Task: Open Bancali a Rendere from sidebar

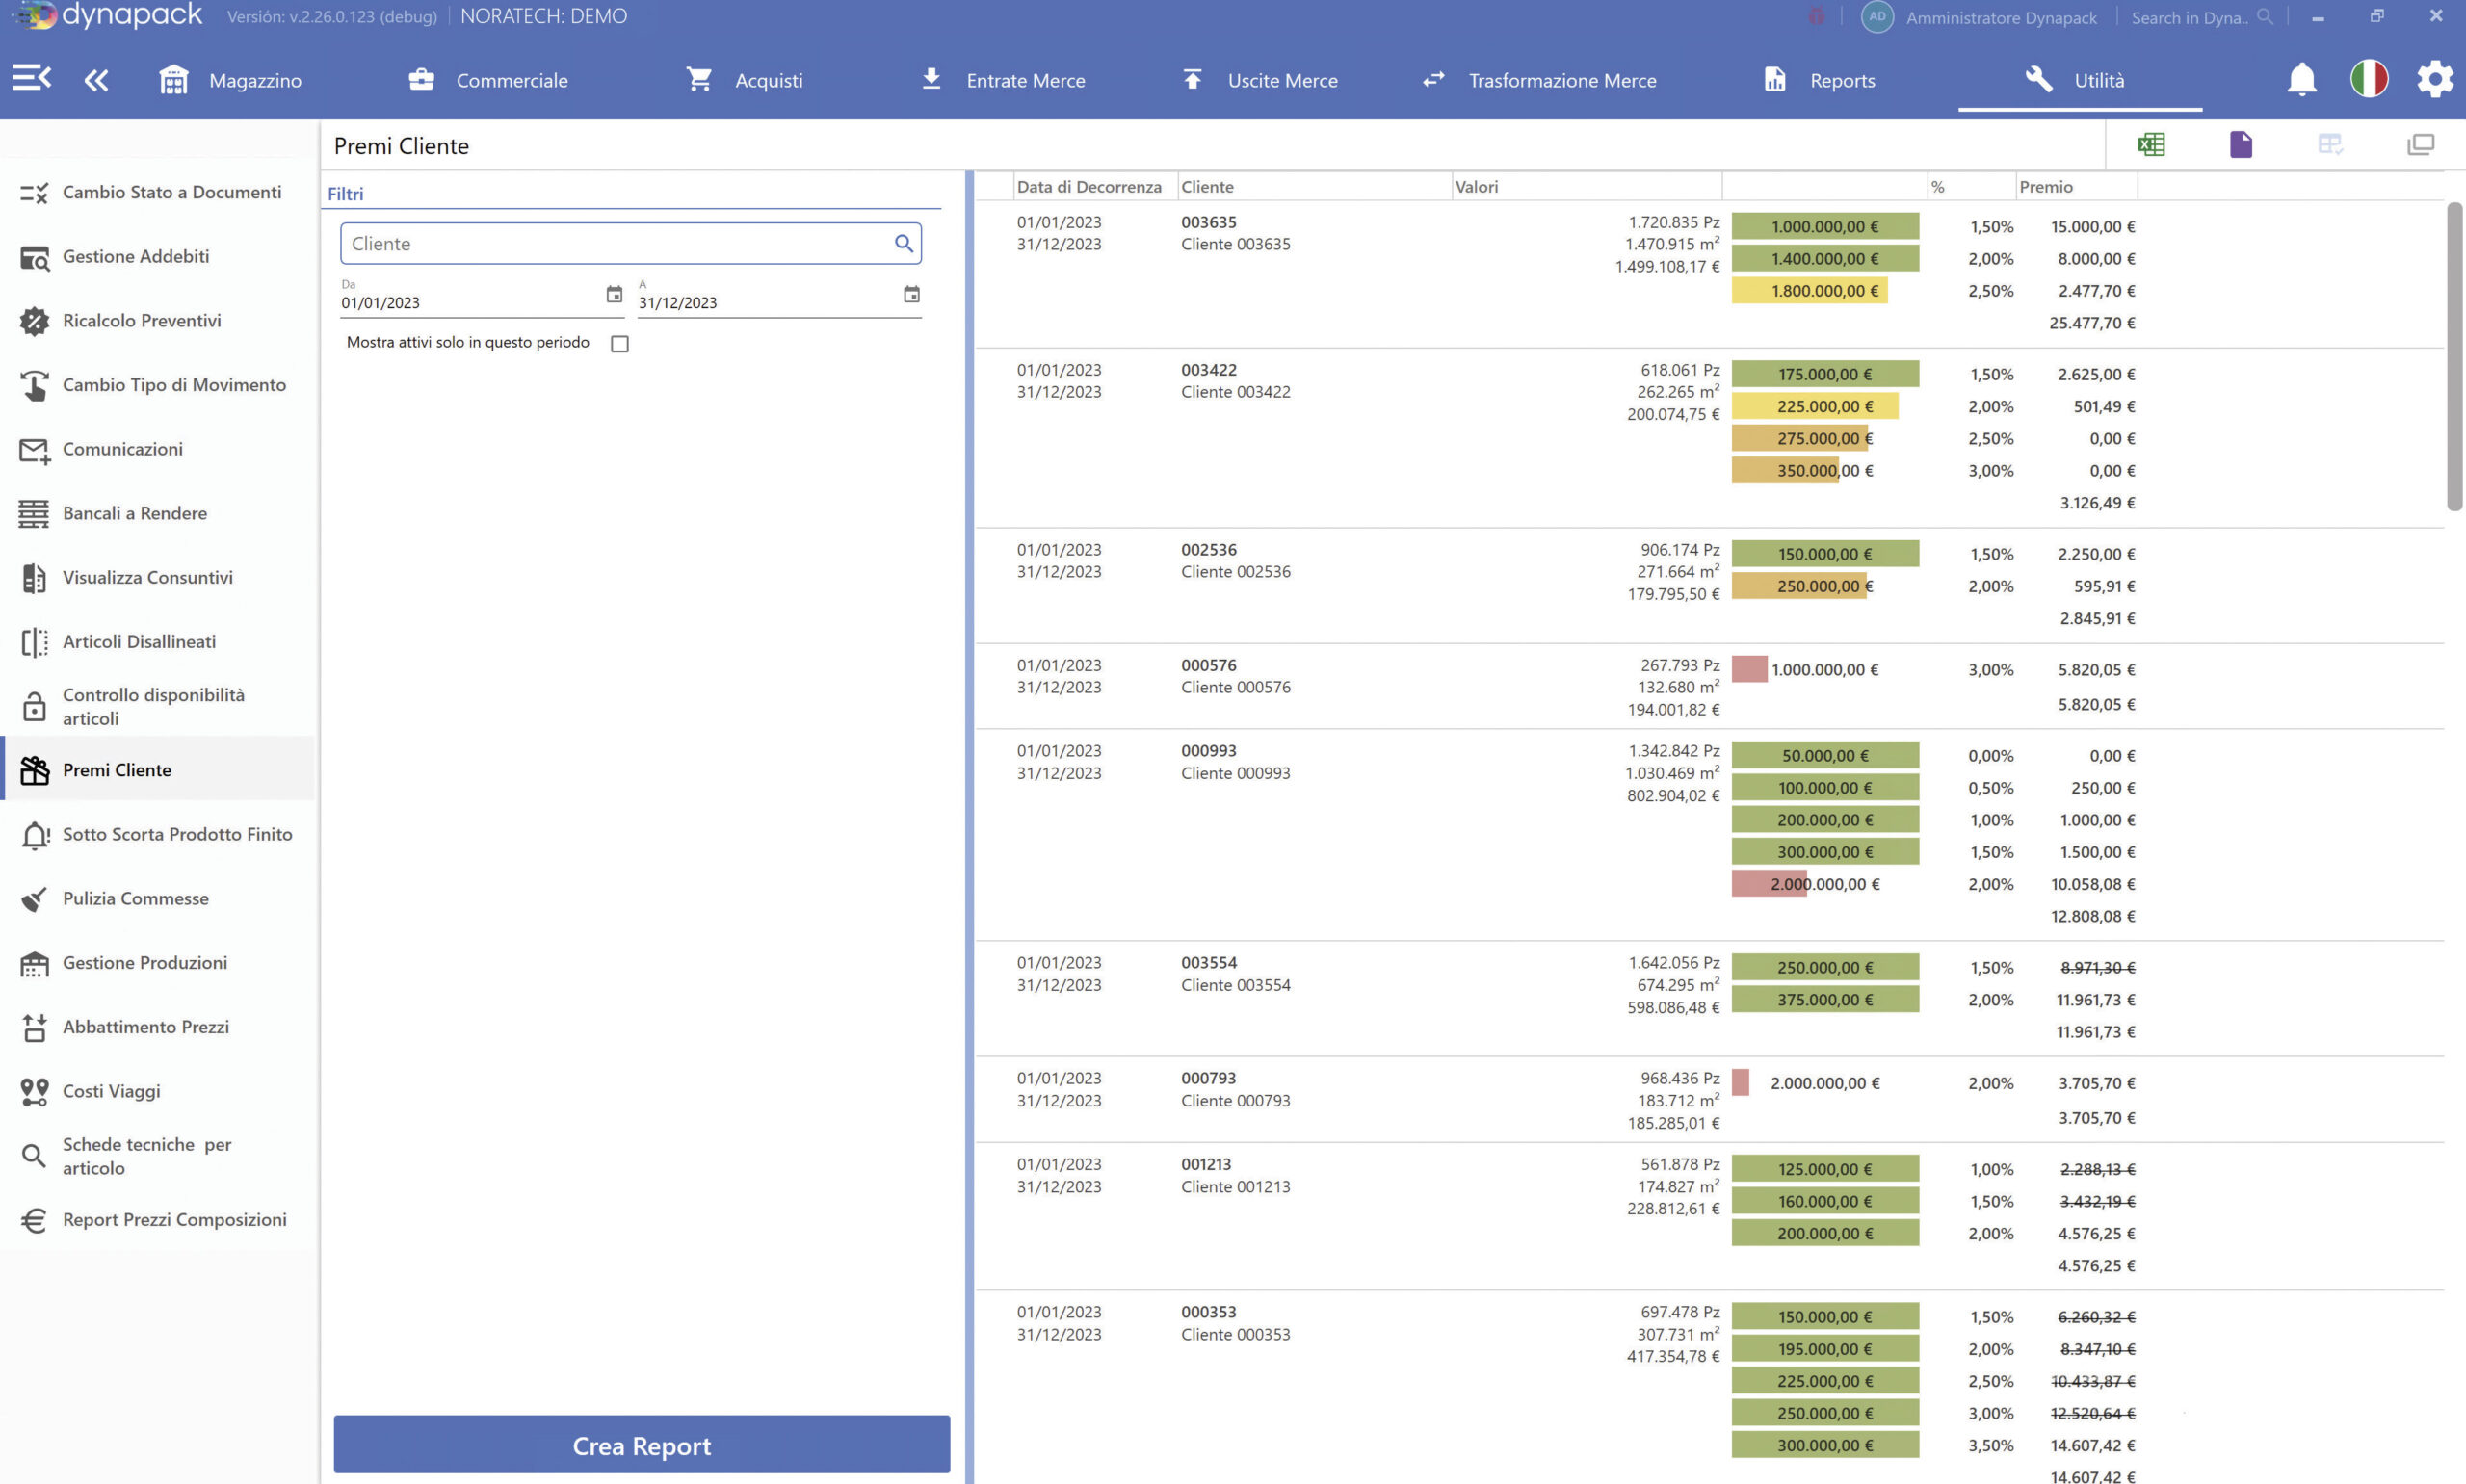Action: tap(159, 513)
